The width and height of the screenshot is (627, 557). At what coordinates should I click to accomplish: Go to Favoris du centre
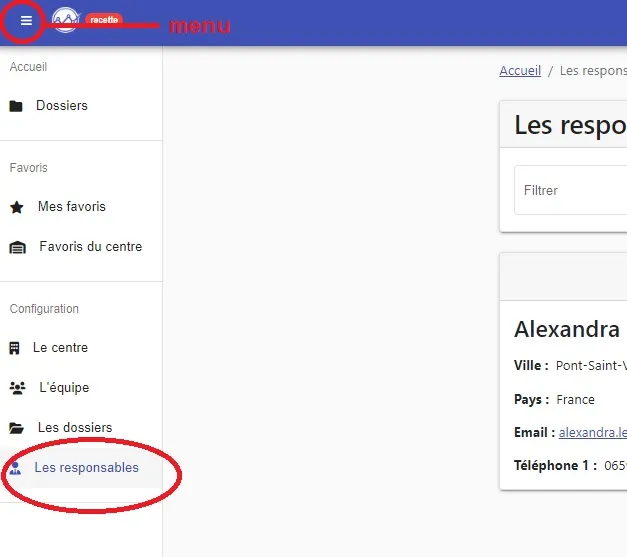tap(81, 247)
